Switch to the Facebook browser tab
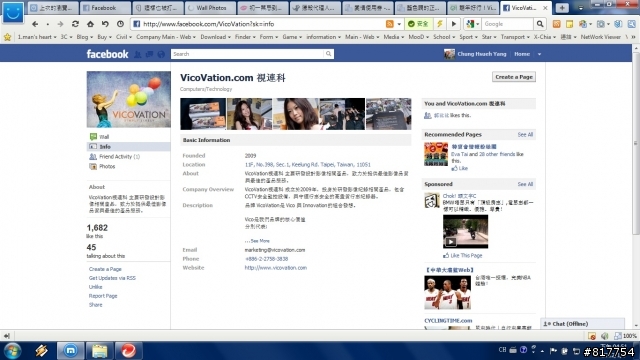The width and height of the screenshot is (640, 360). click(105, 8)
